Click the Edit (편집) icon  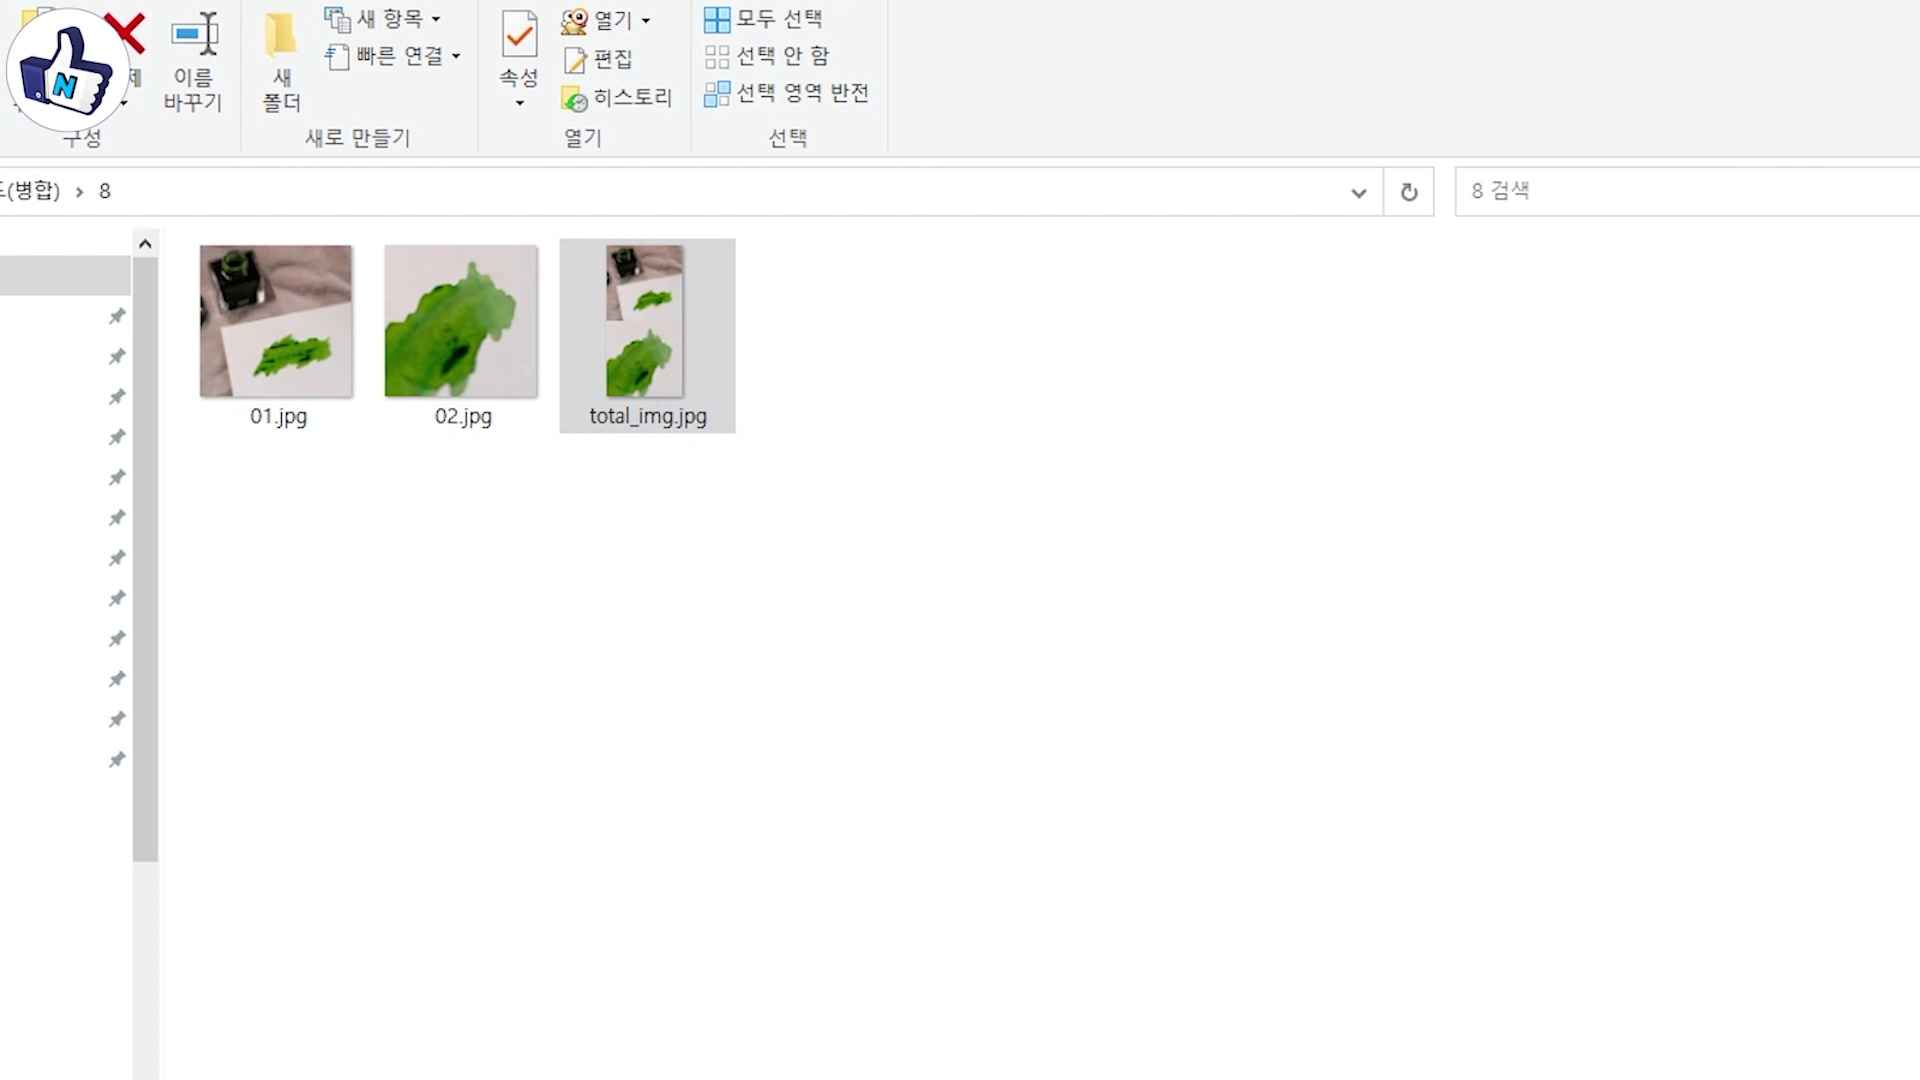point(598,59)
